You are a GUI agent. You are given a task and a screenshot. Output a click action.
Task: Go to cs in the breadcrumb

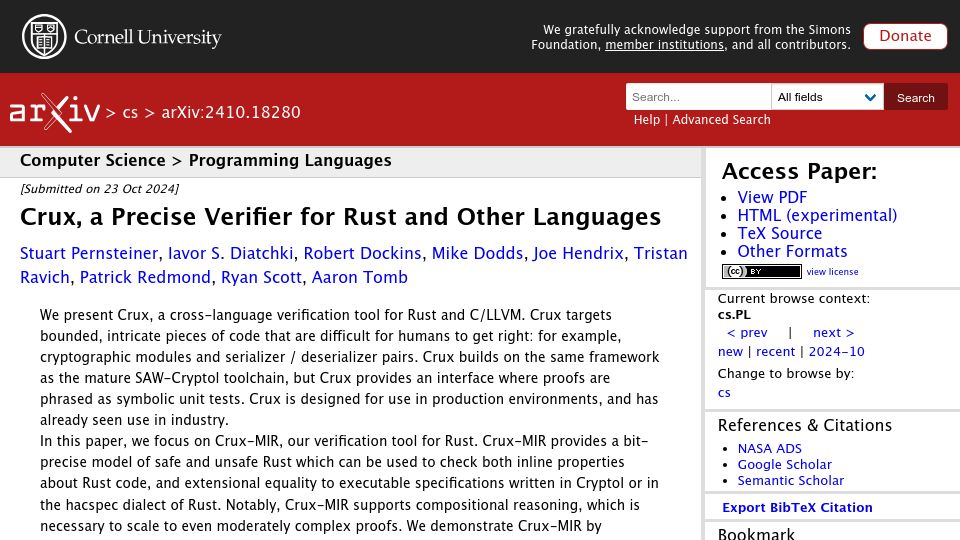click(x=130, y=113)
